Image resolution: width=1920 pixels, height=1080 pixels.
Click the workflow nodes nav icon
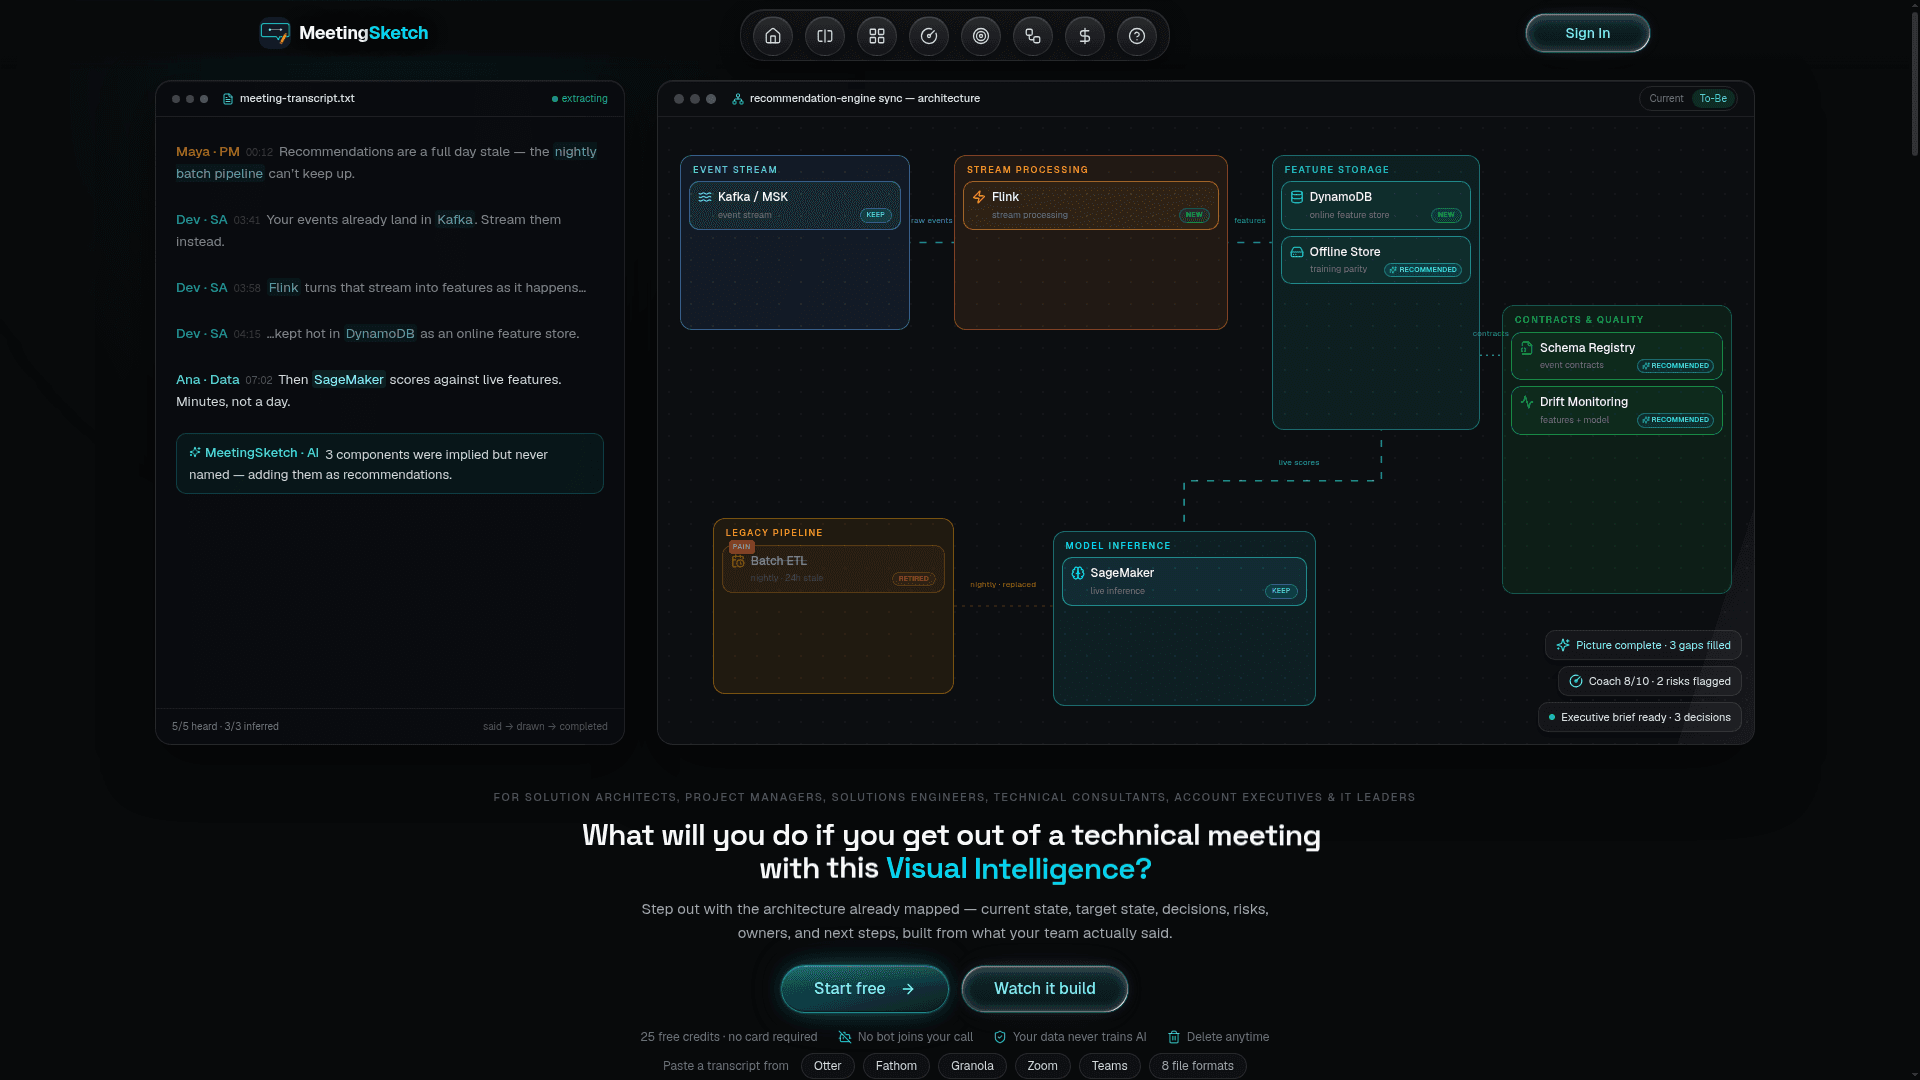click(1033, 36)
